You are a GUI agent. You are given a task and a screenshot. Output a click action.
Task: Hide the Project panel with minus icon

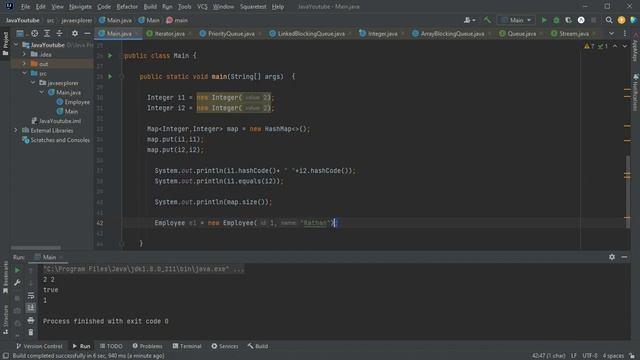click(87, 33)
